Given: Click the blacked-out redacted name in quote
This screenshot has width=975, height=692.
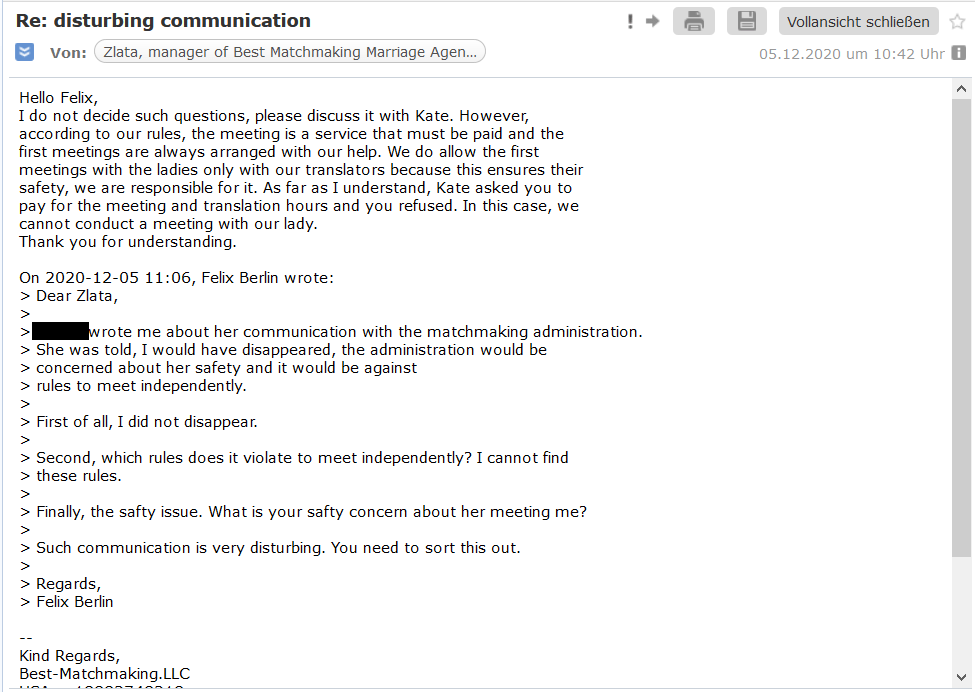Looking at the screenshot, I should 60,332.
